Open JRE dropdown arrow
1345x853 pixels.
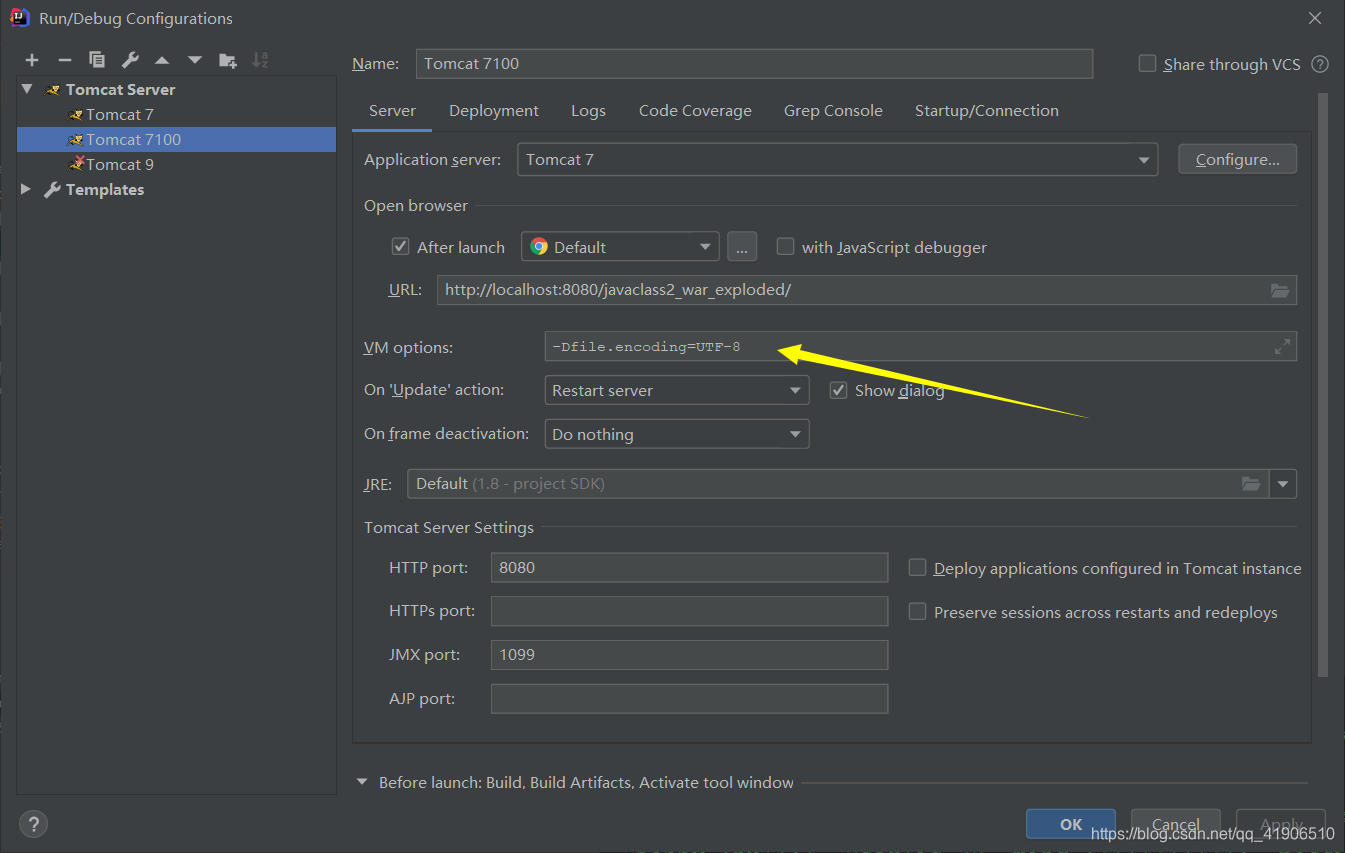(x=1283, y=484)
